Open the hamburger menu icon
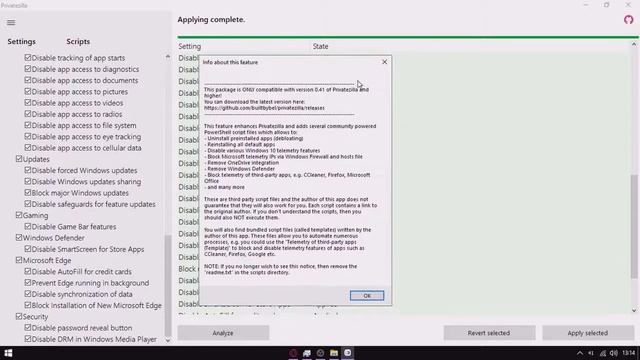 point(11,22)
